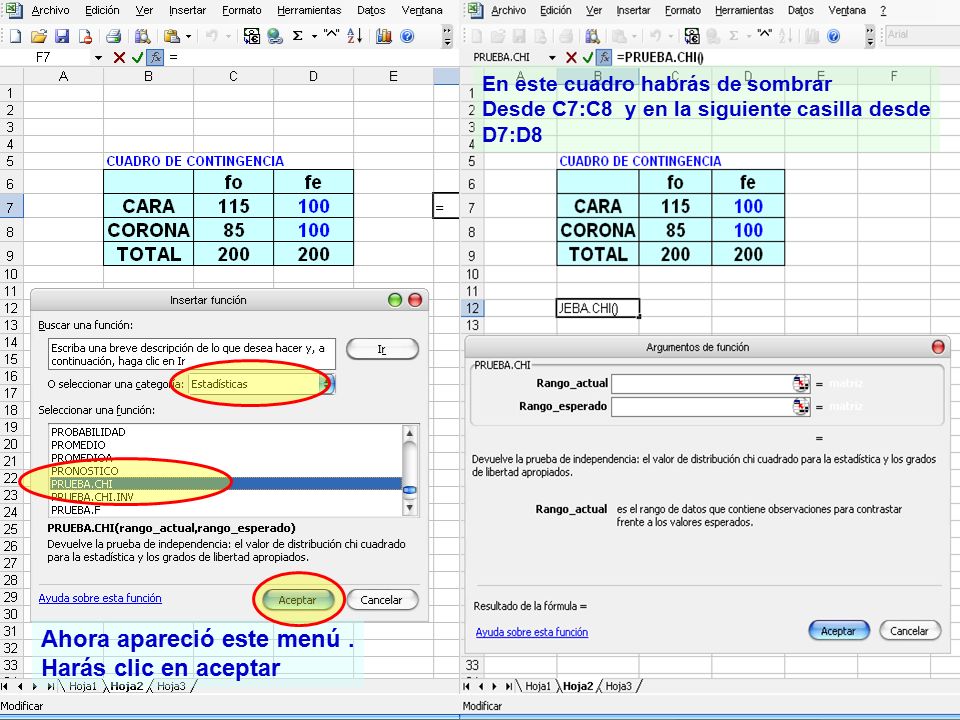The height and width of the screenshot is (720, 960).
Task: Click the function search description box
Action: 192,354
